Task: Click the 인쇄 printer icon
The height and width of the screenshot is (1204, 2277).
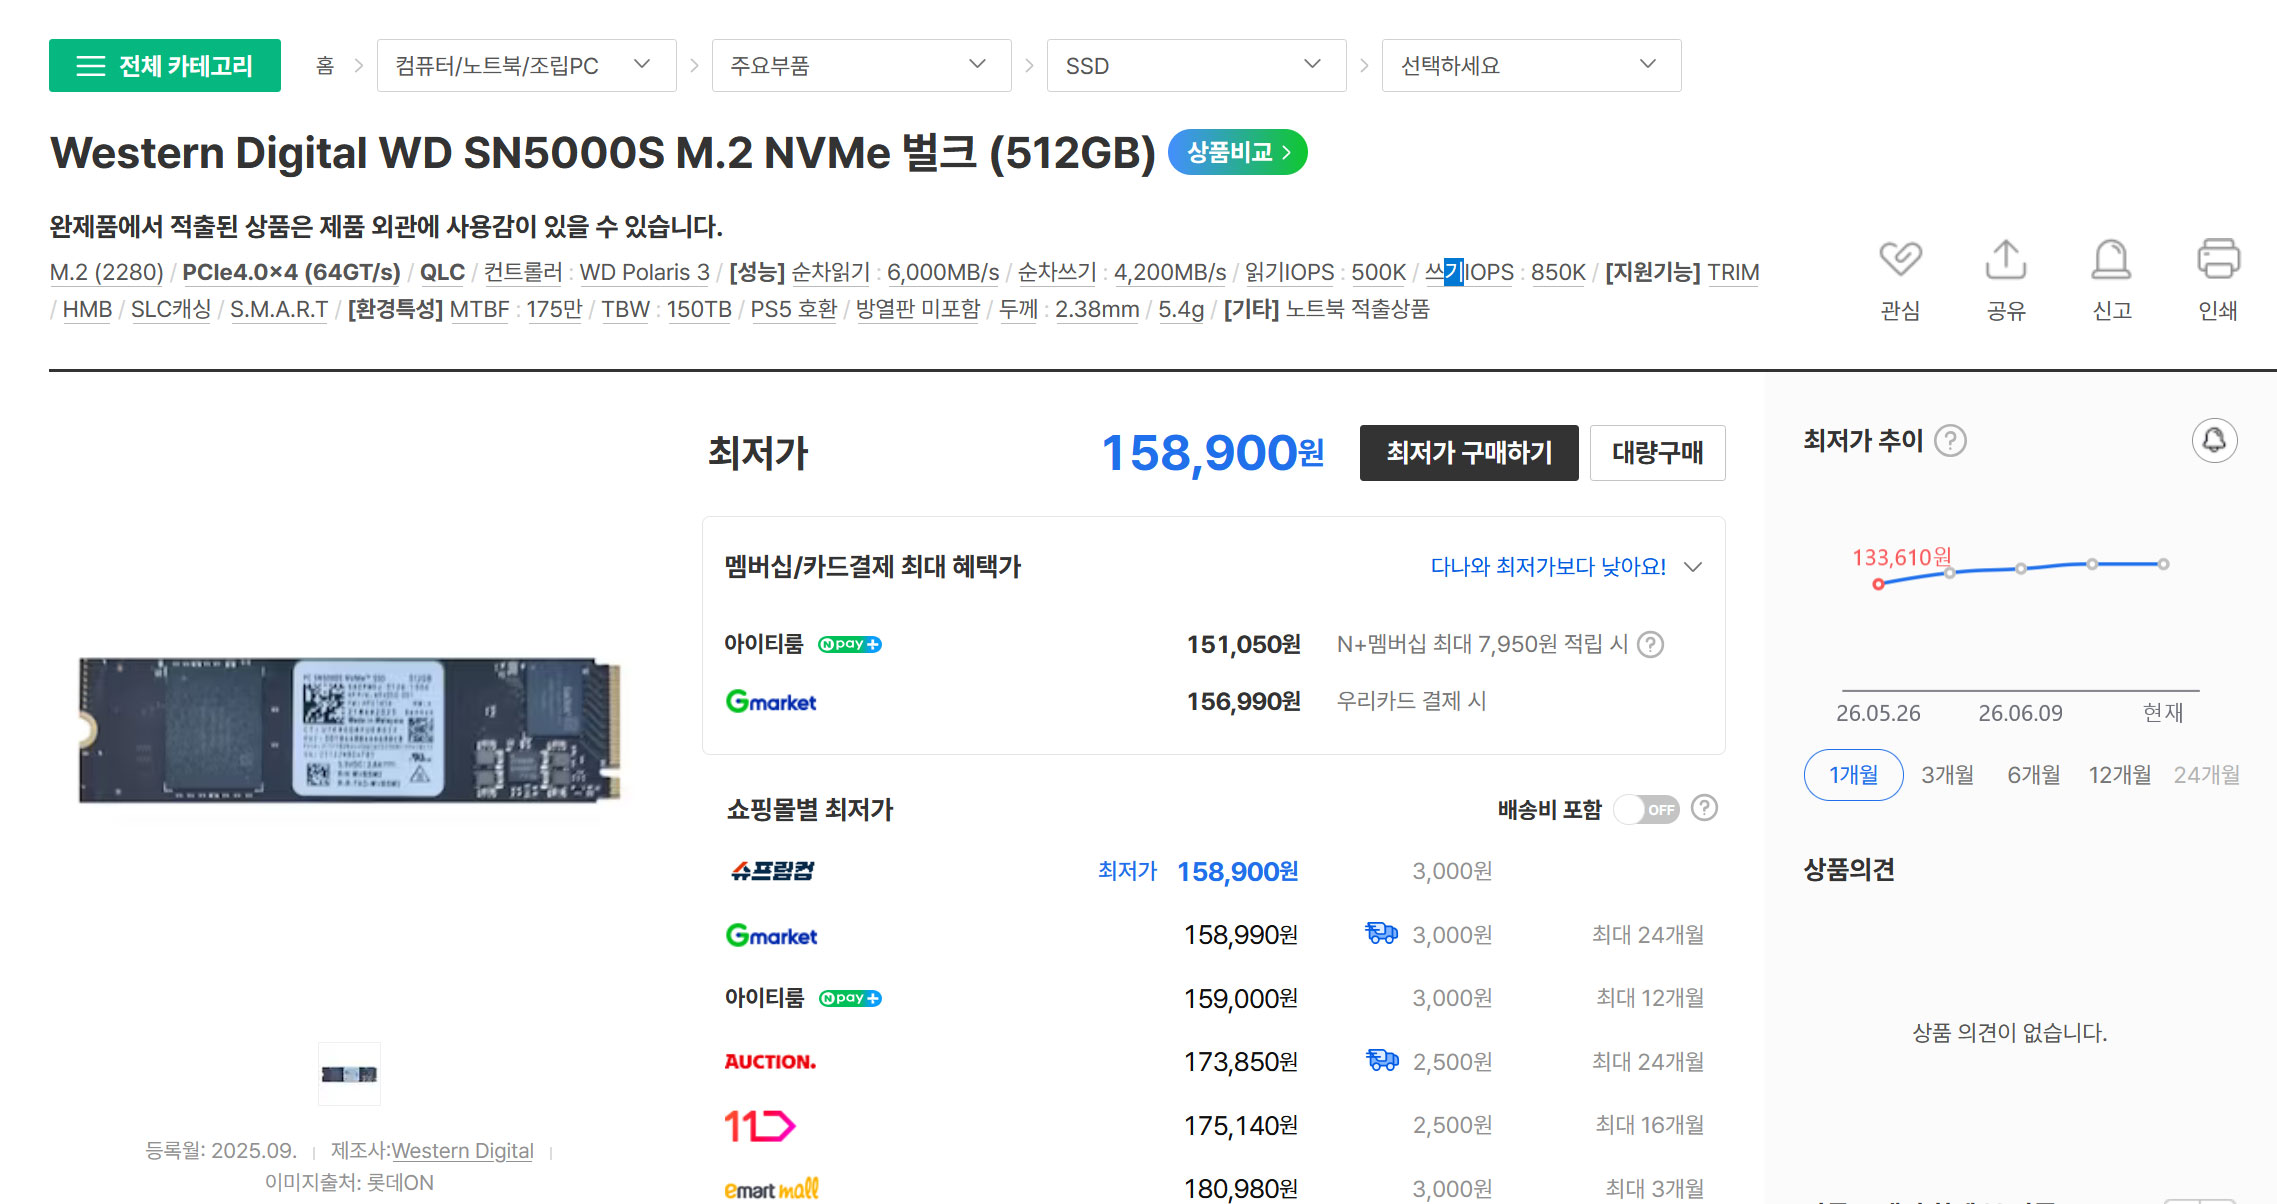Action: tap(2218, 259)
